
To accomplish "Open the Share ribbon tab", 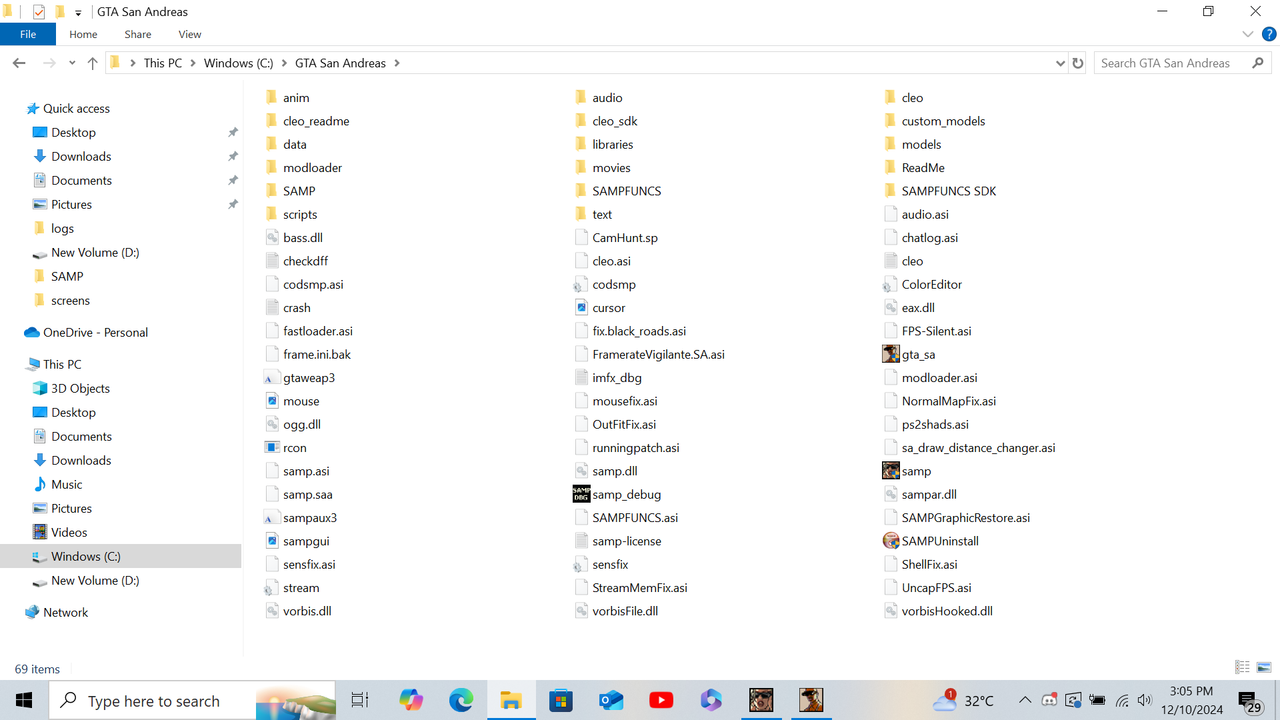I will pos(137,34).
